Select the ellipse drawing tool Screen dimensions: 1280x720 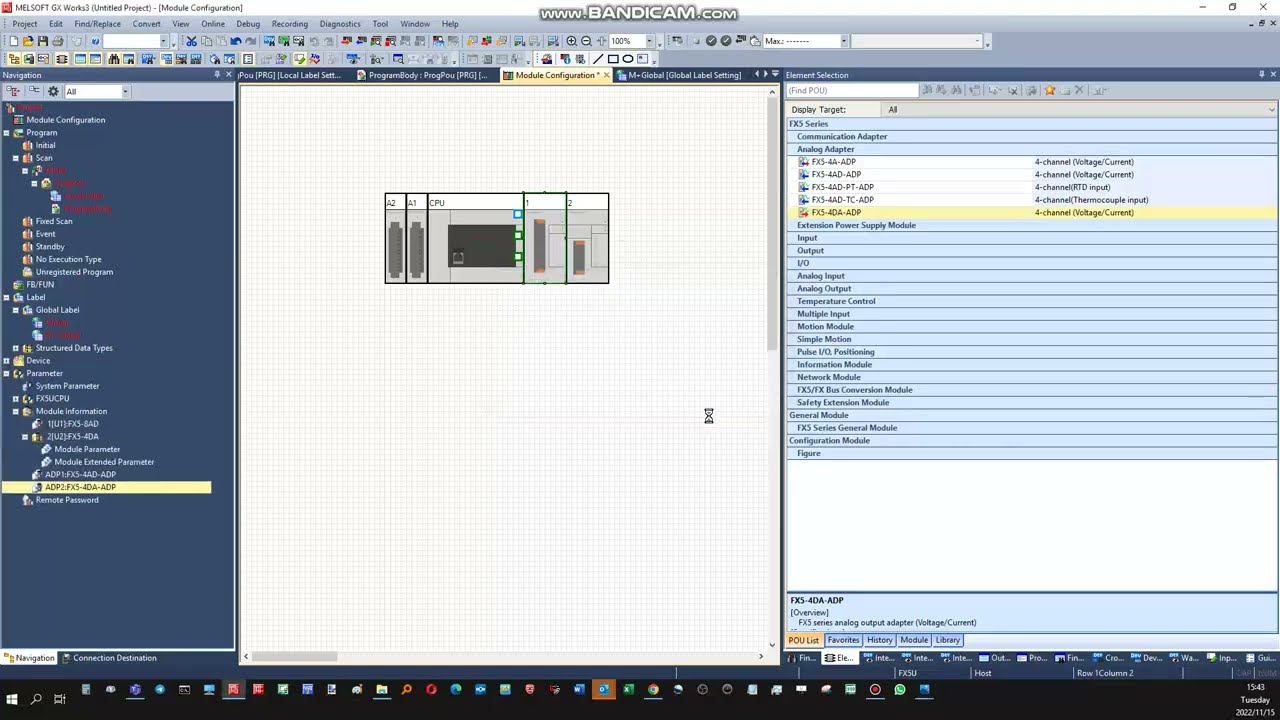628,59
